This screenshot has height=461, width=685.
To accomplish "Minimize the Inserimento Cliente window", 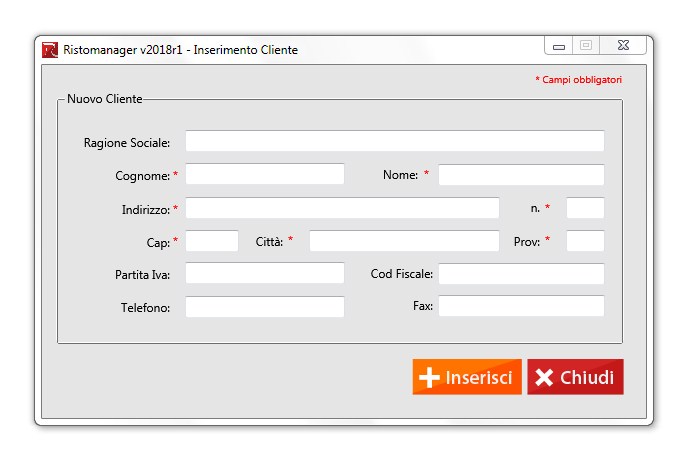I will tap(559, 46).
